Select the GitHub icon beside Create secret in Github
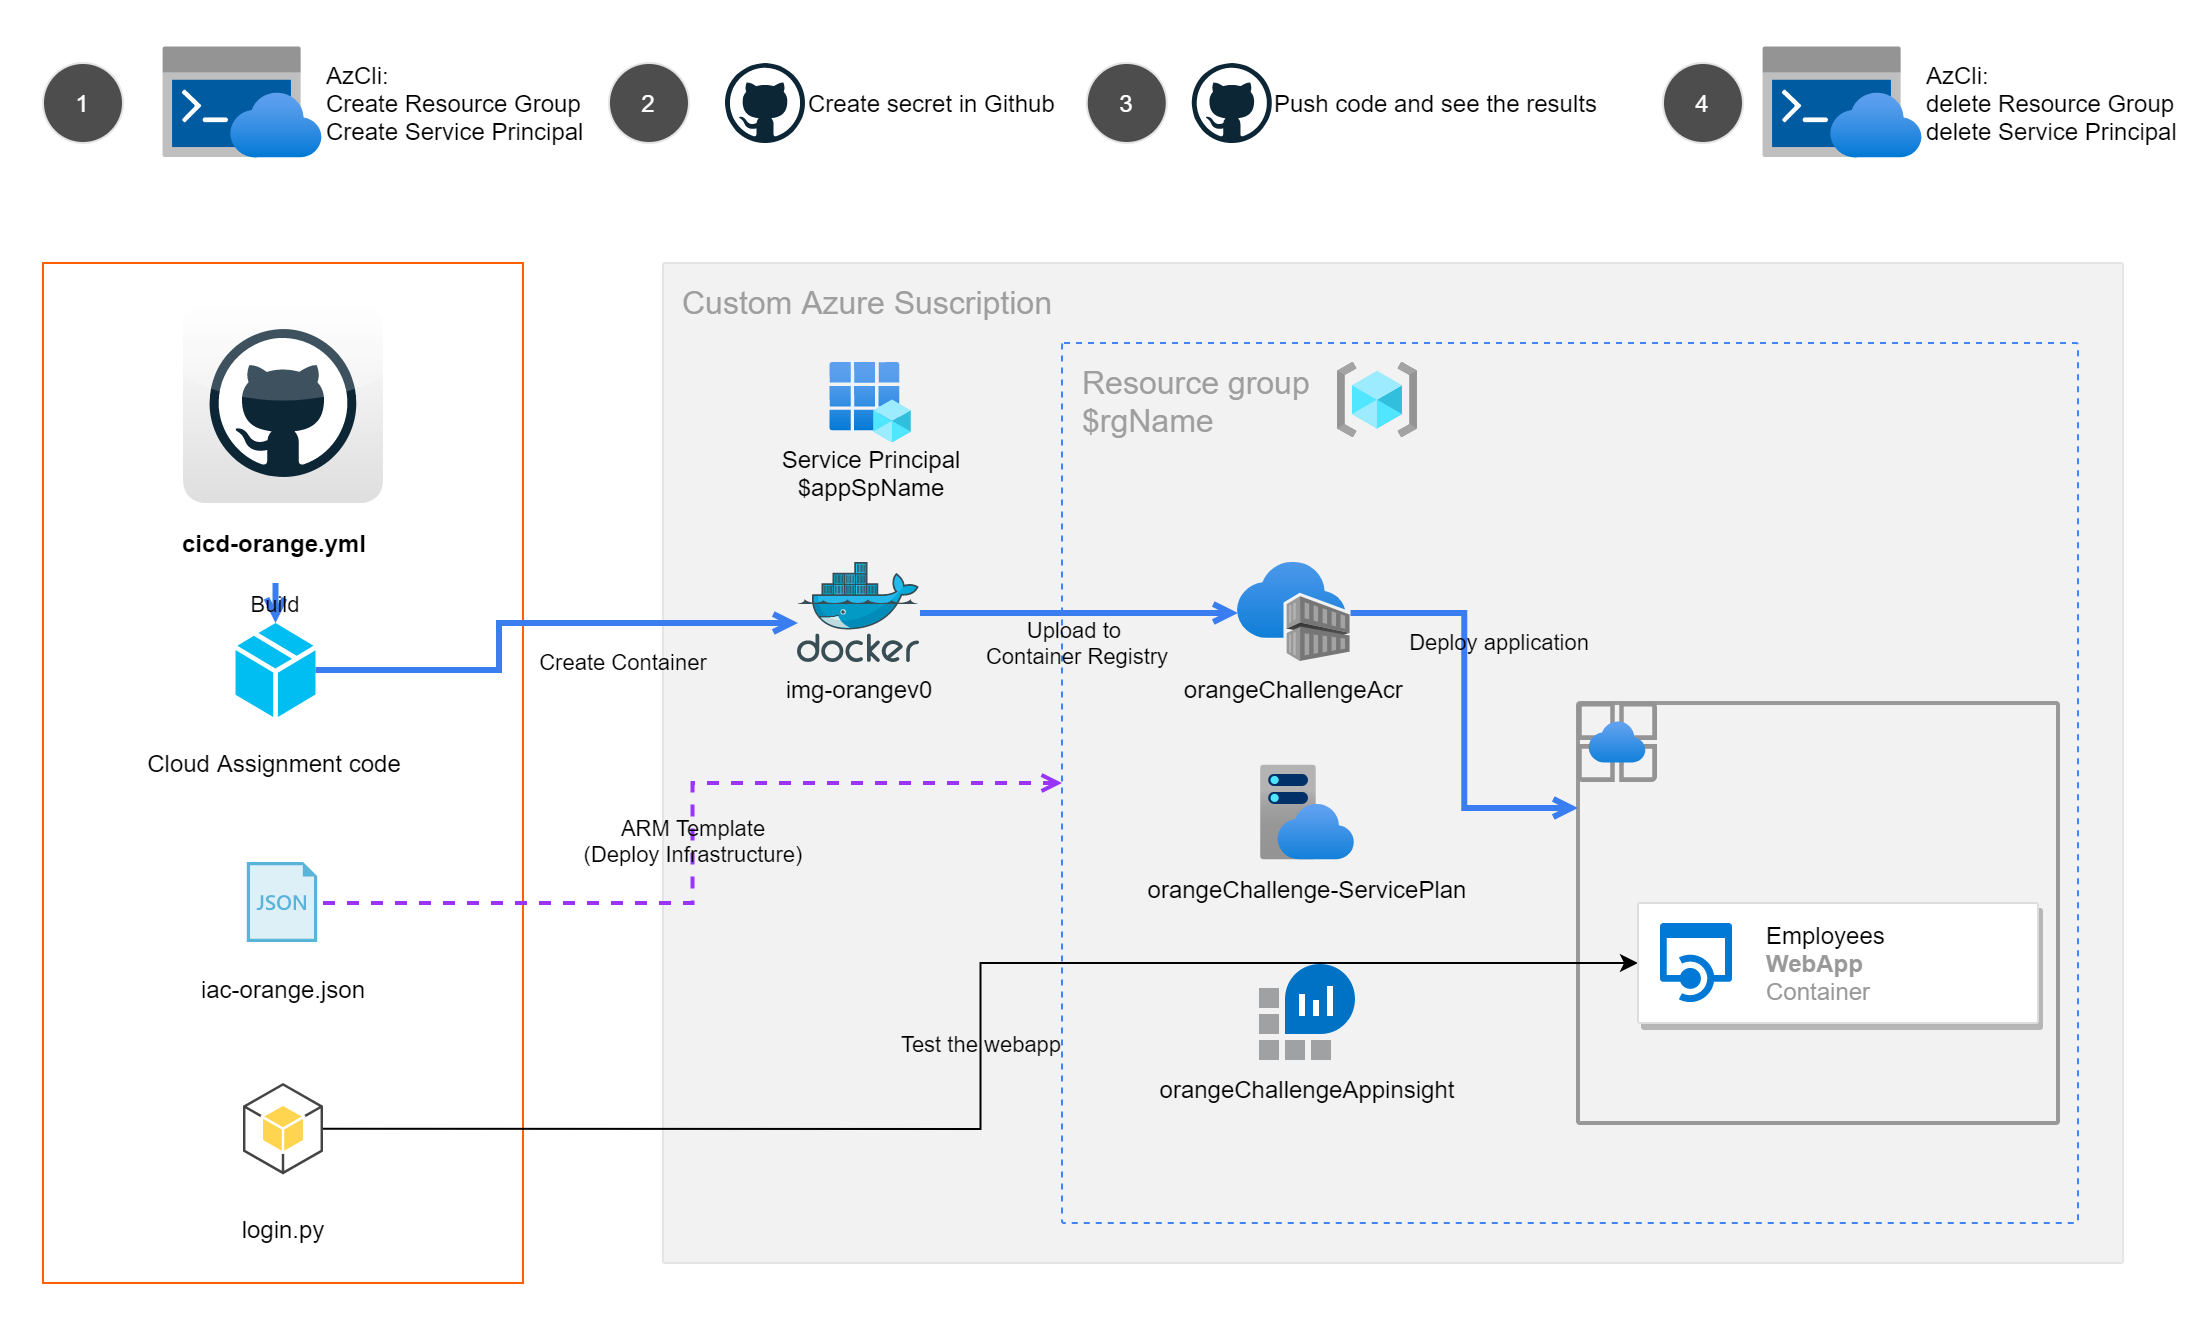Image resolution: width=2204 pixels, height=1326 pixels. click(765, 103)
